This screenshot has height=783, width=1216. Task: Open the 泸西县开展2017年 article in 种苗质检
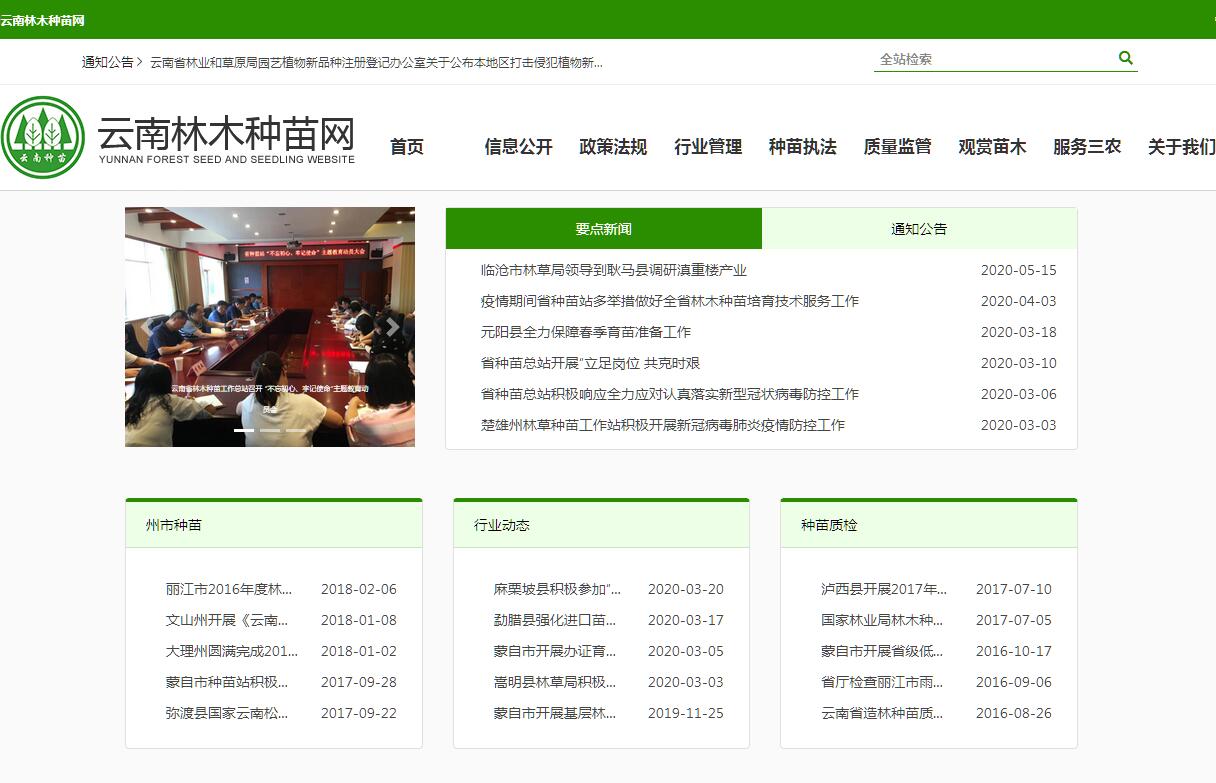pyautogui.click(x=883, y=589)
